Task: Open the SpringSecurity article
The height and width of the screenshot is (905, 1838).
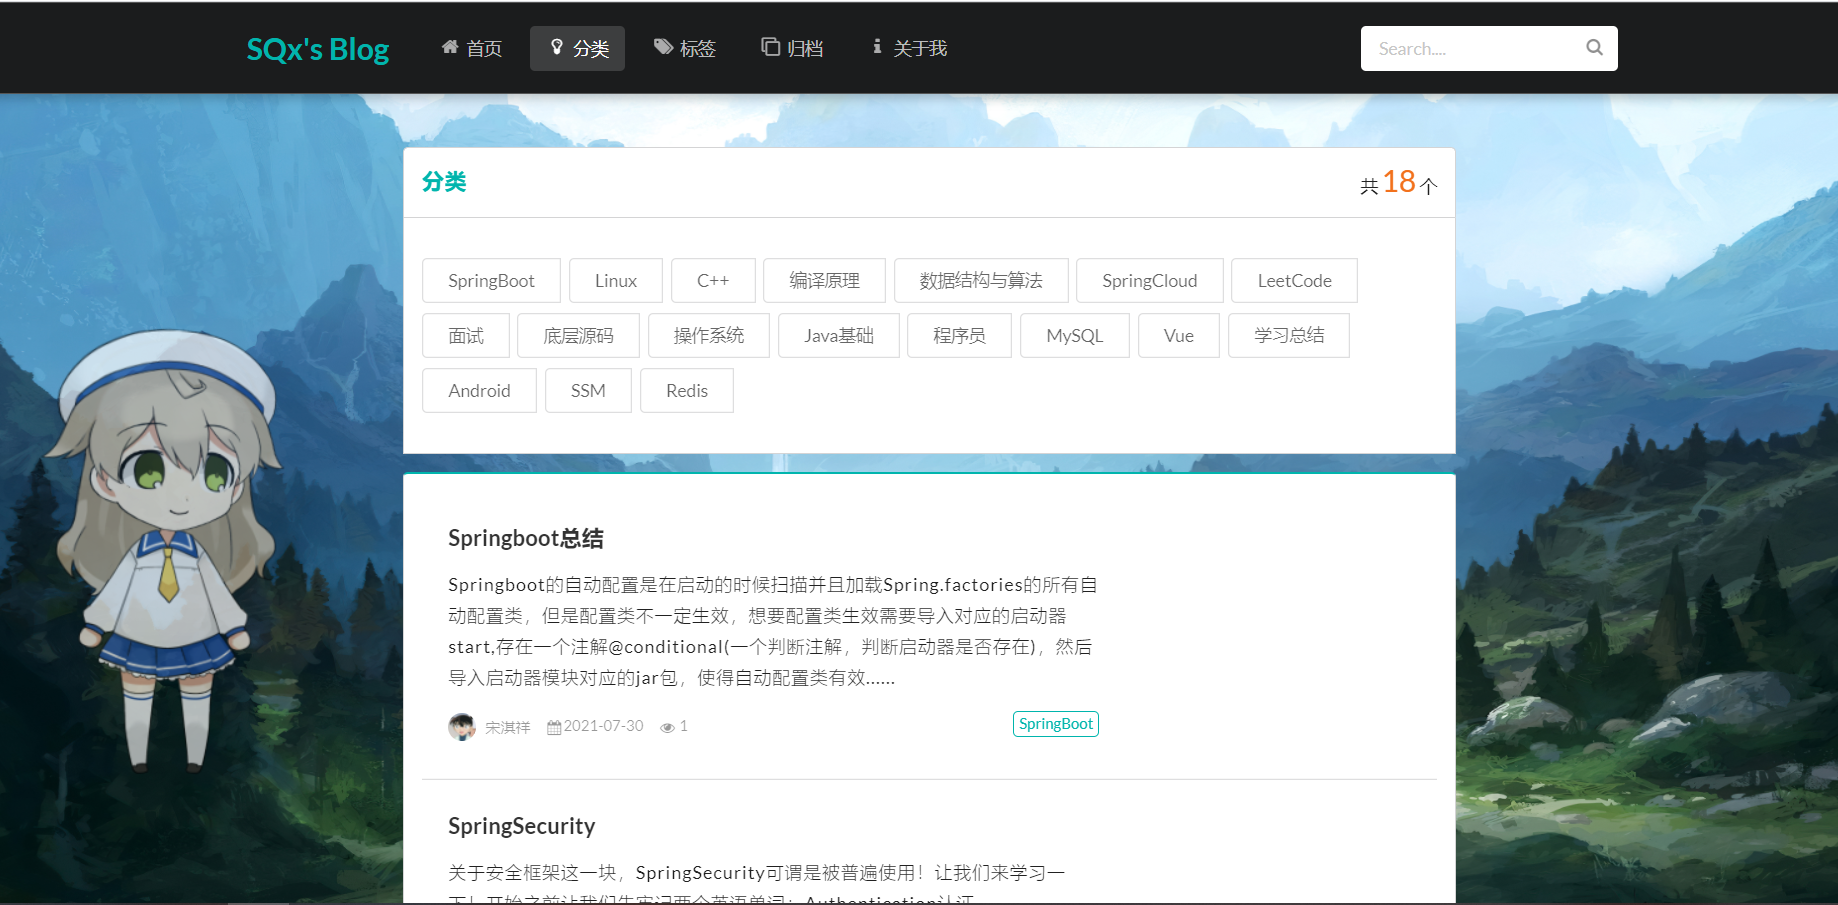Action: [521, 825]
